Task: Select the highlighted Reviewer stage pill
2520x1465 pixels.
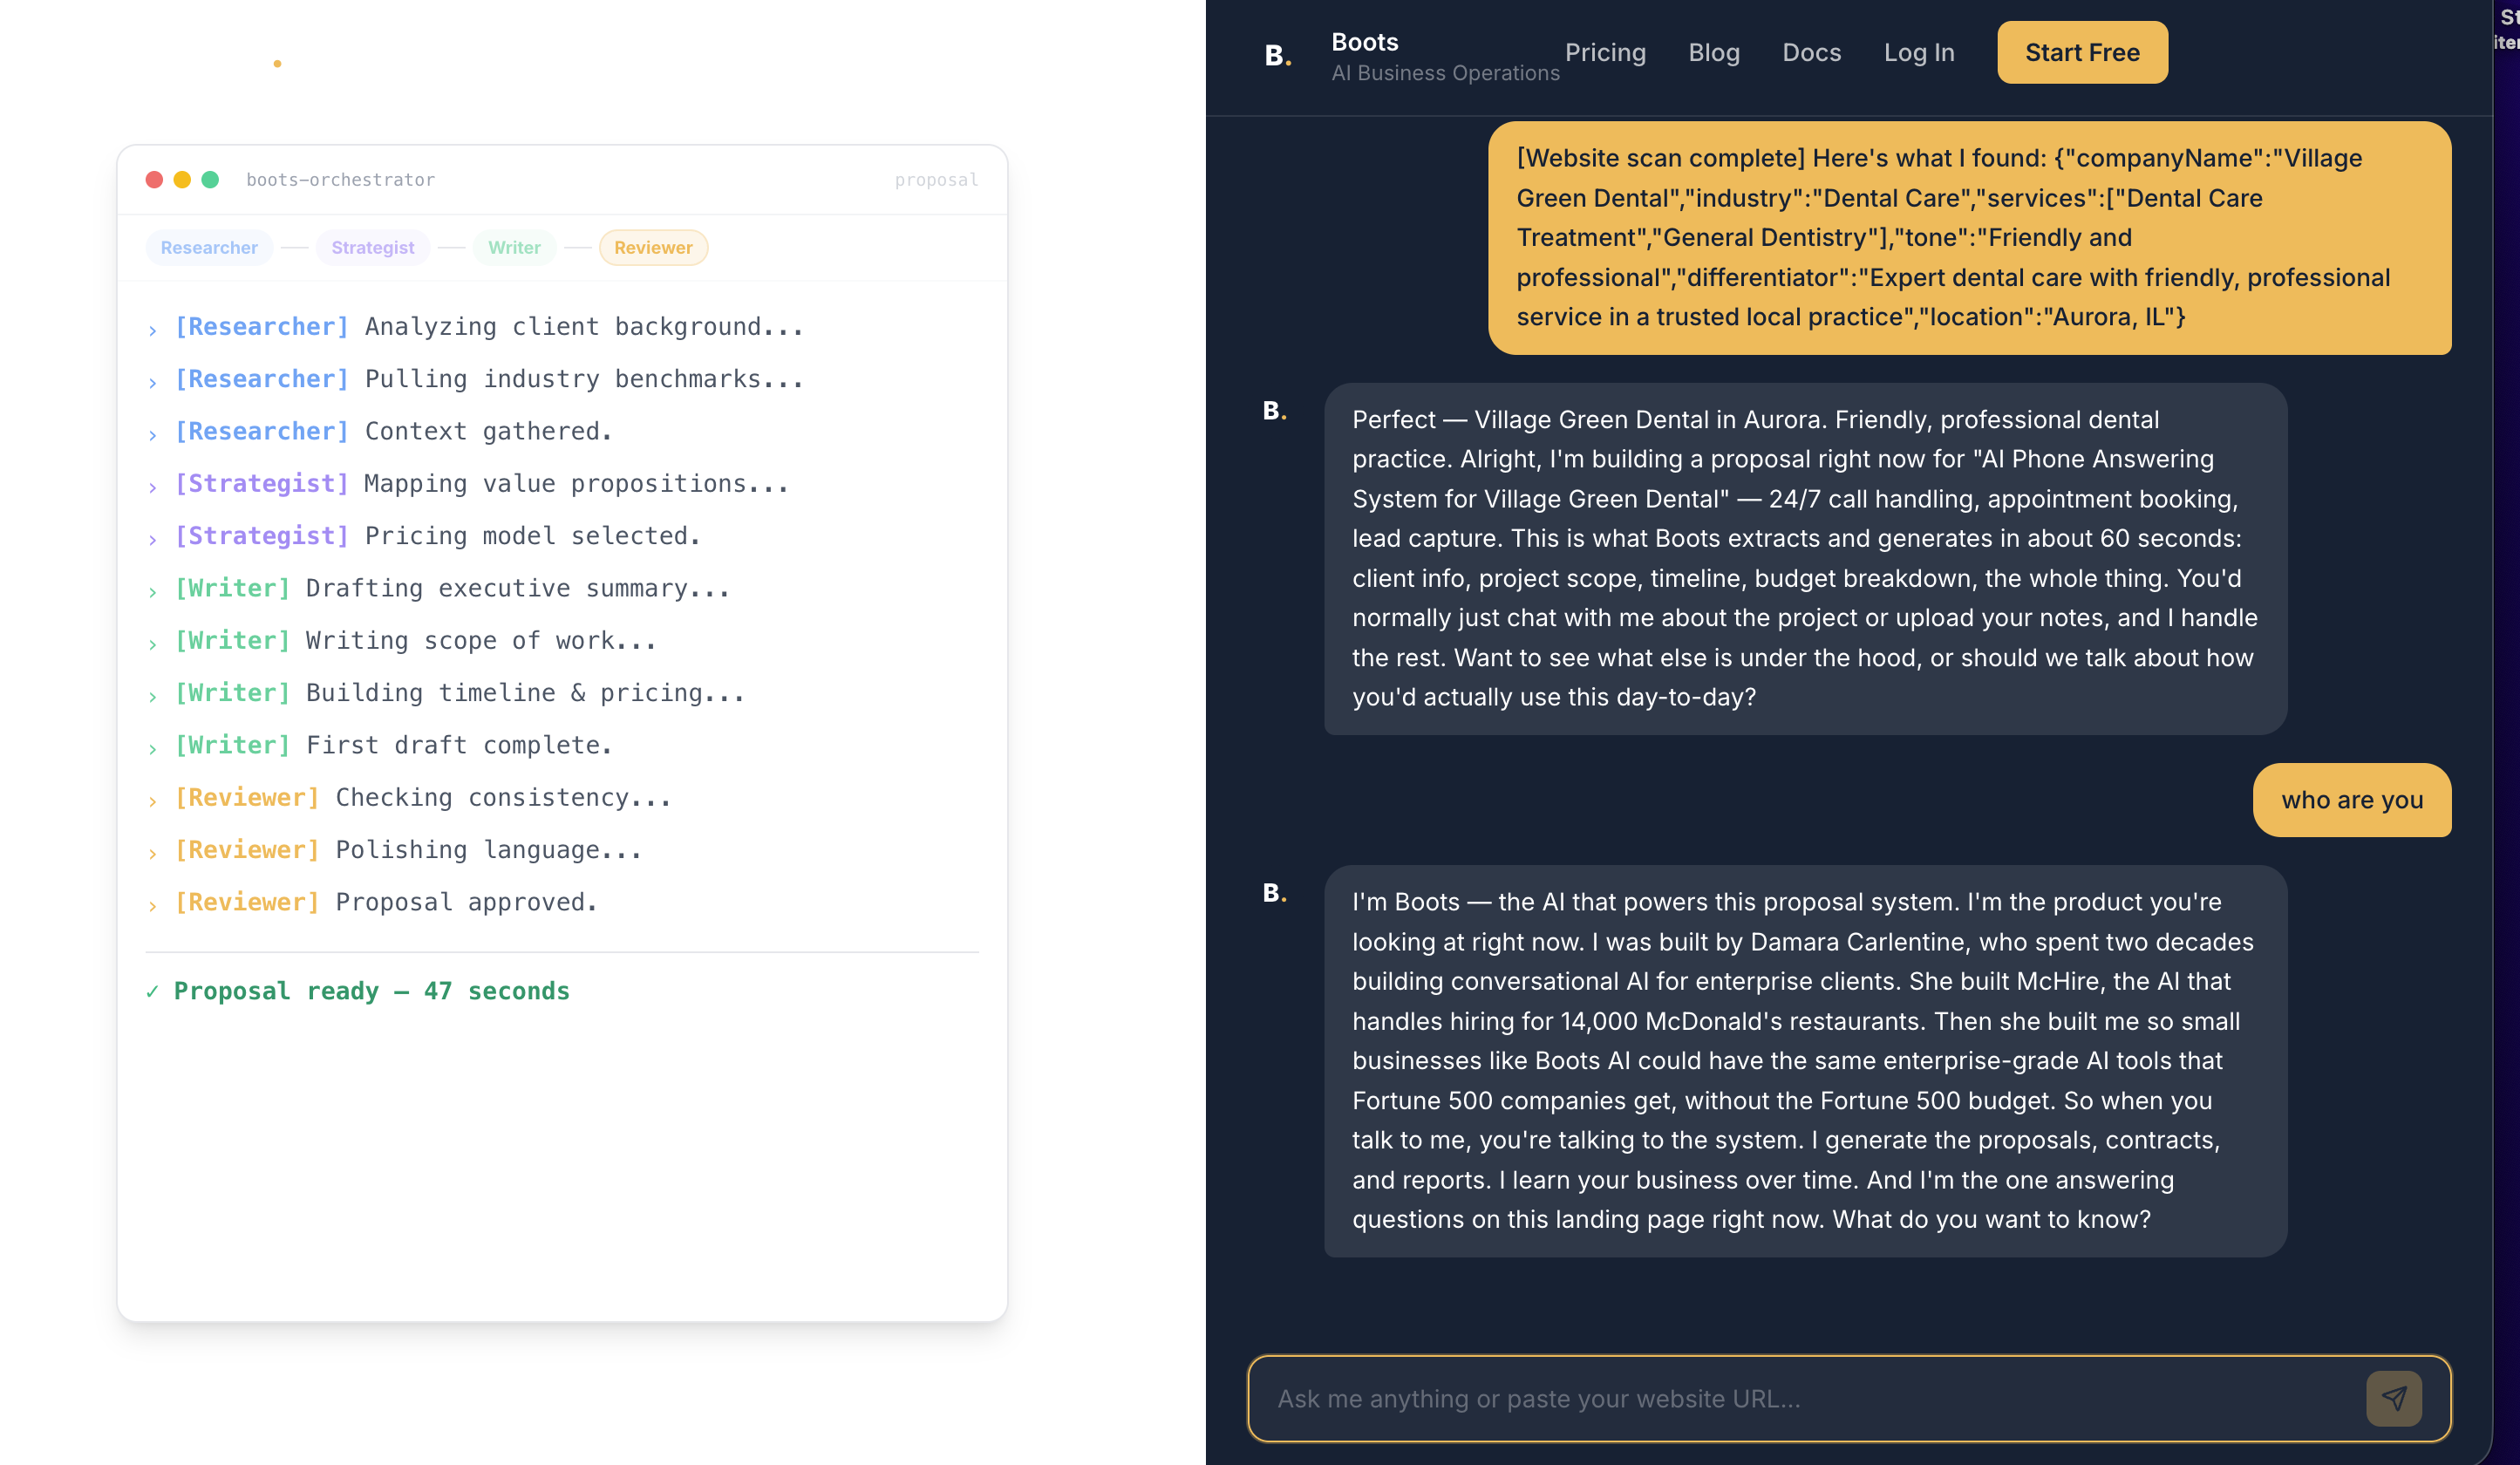Action: 653,247
